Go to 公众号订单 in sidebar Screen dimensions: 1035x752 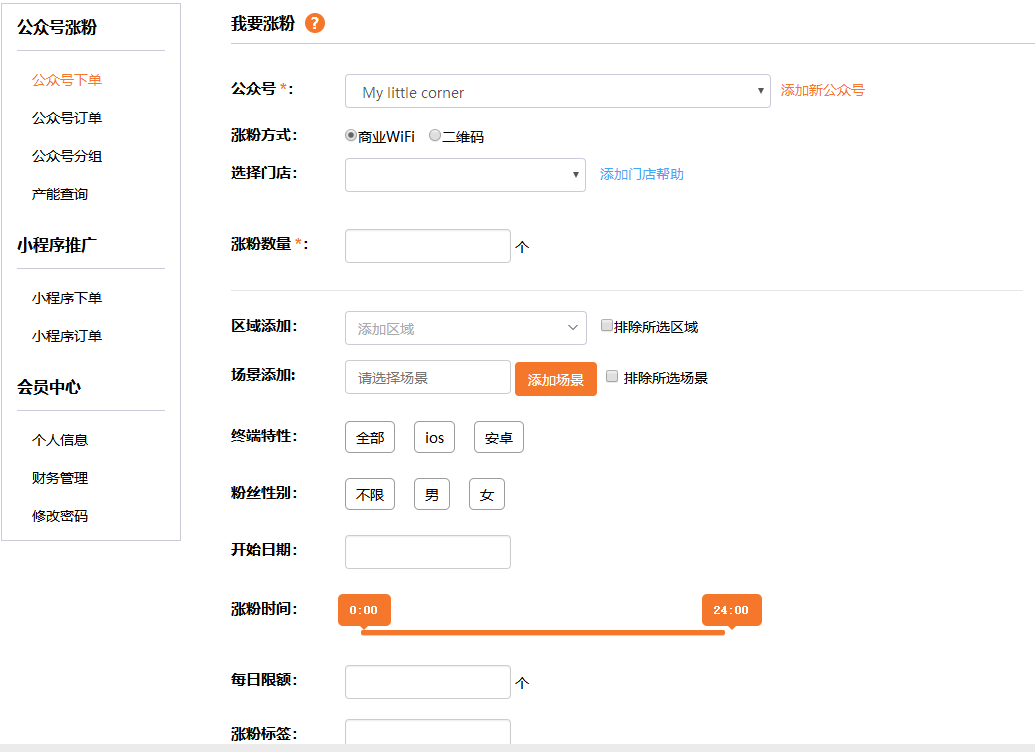[67, 118]
